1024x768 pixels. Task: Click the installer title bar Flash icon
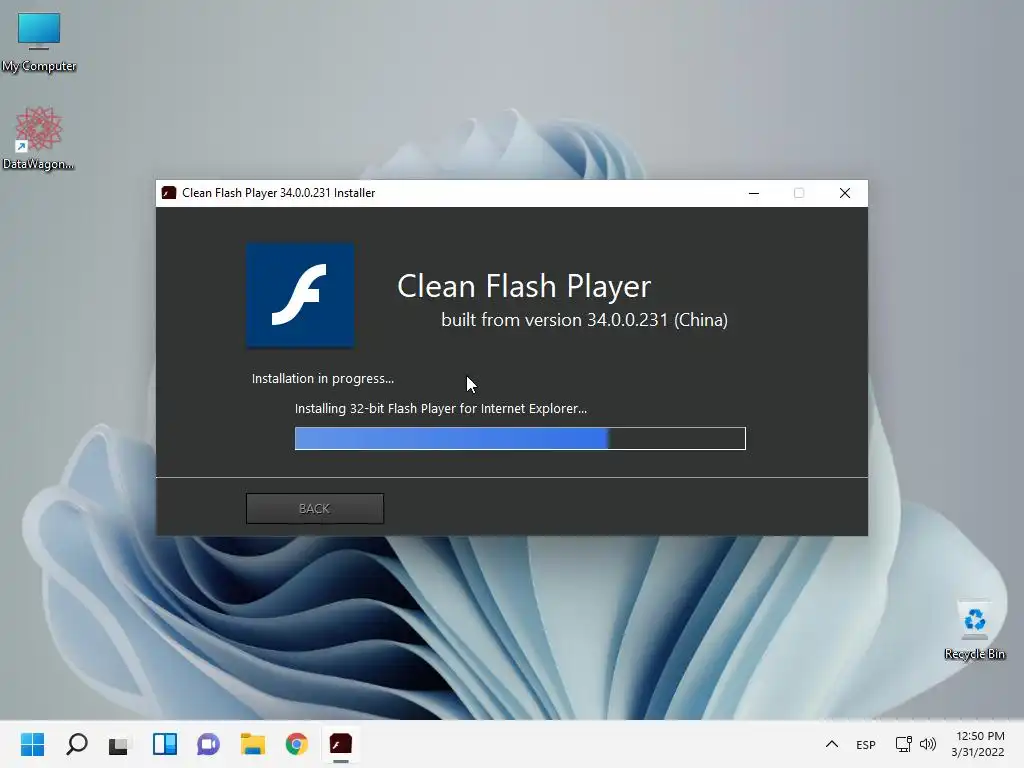coord(169,193)
